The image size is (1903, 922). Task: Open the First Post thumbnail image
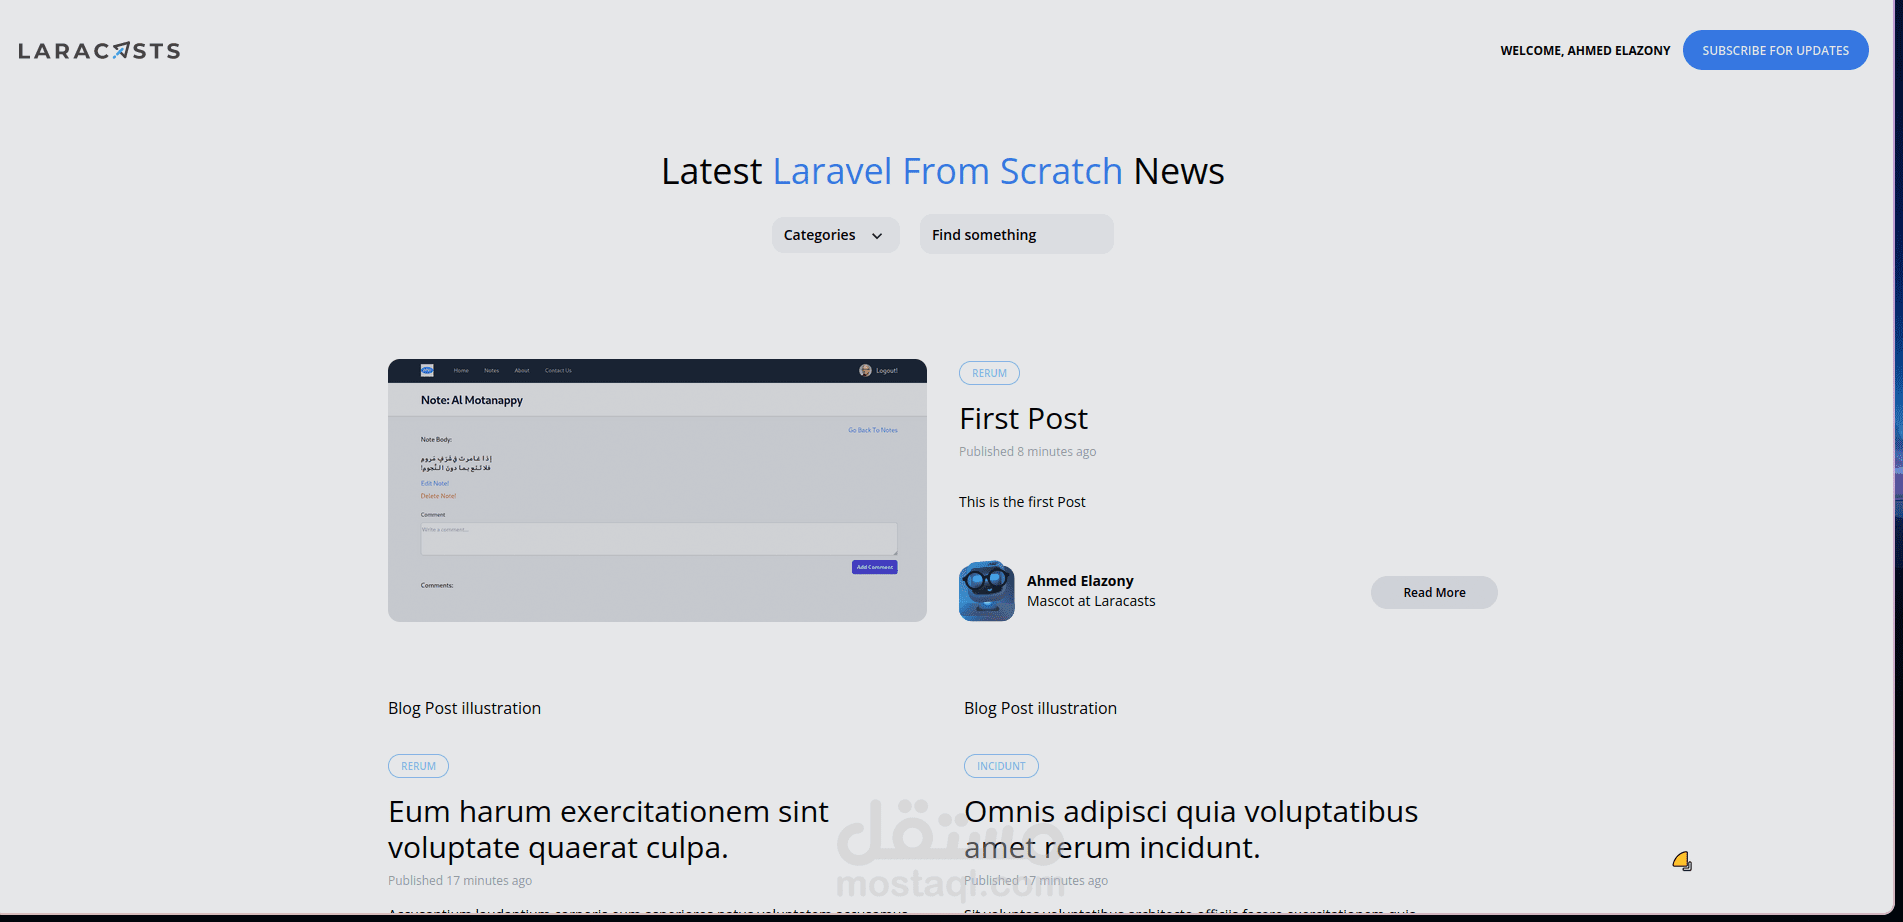(657, 490)
